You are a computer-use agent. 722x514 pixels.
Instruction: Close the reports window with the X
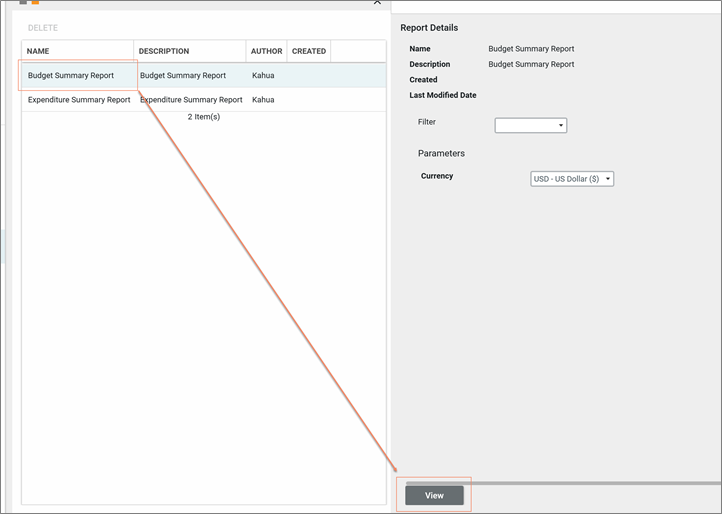377,3
